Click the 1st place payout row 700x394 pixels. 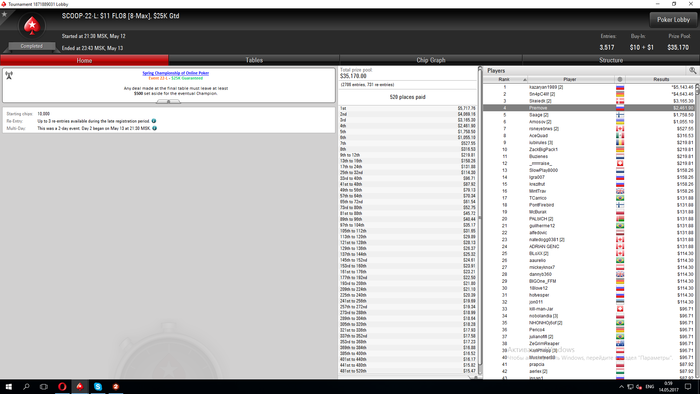click(408, 108)
